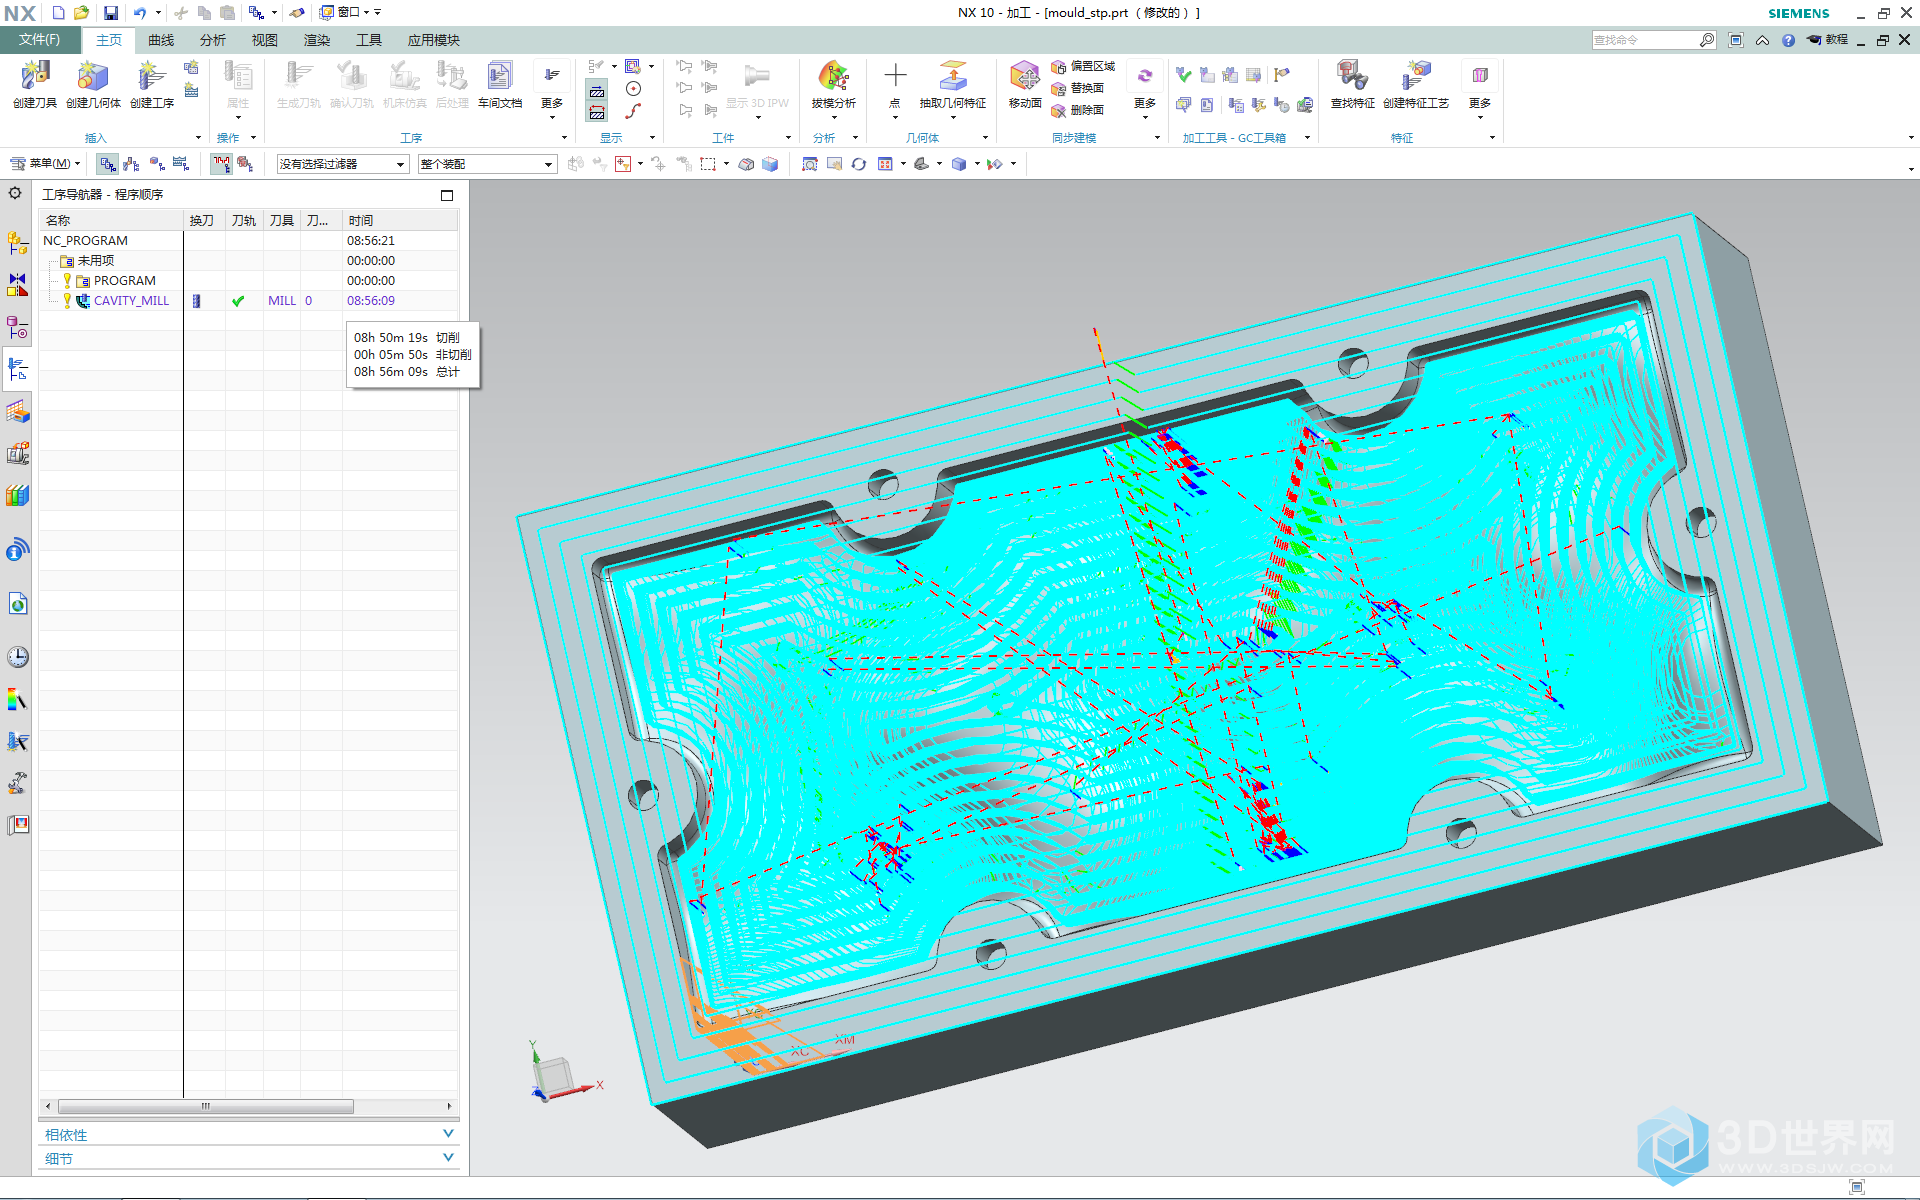Click the shaded cube rendering style icon

coord(959,164)
